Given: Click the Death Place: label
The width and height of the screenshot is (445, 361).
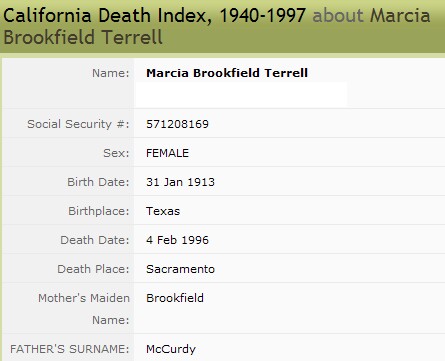Looking at the screenshot, I should pos(93,269).
